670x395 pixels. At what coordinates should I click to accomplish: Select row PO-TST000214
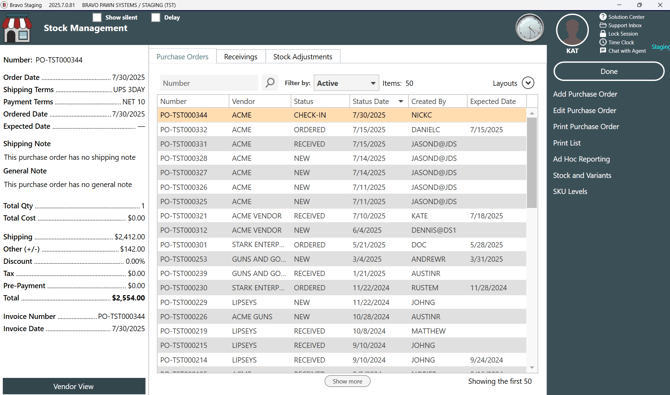[342, 360]
